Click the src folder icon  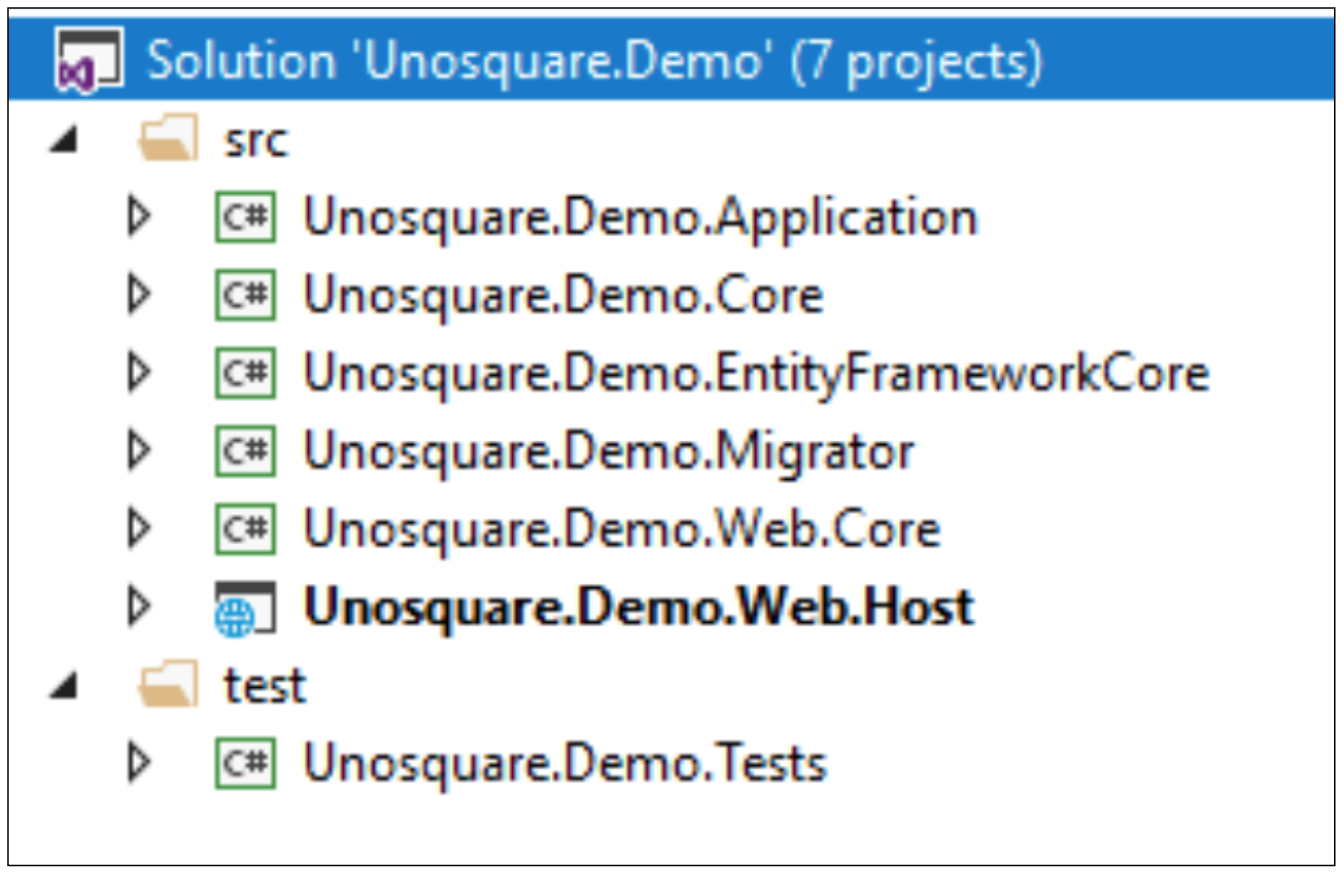[167, 141]
